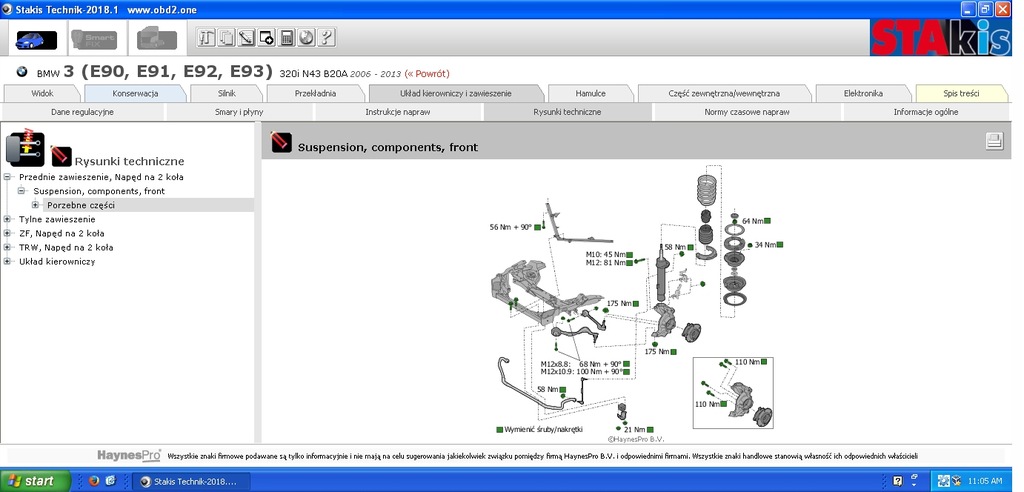Go back via the « Powrót link
Viewport: 1024px width, 492px height.
pos(427,74)
